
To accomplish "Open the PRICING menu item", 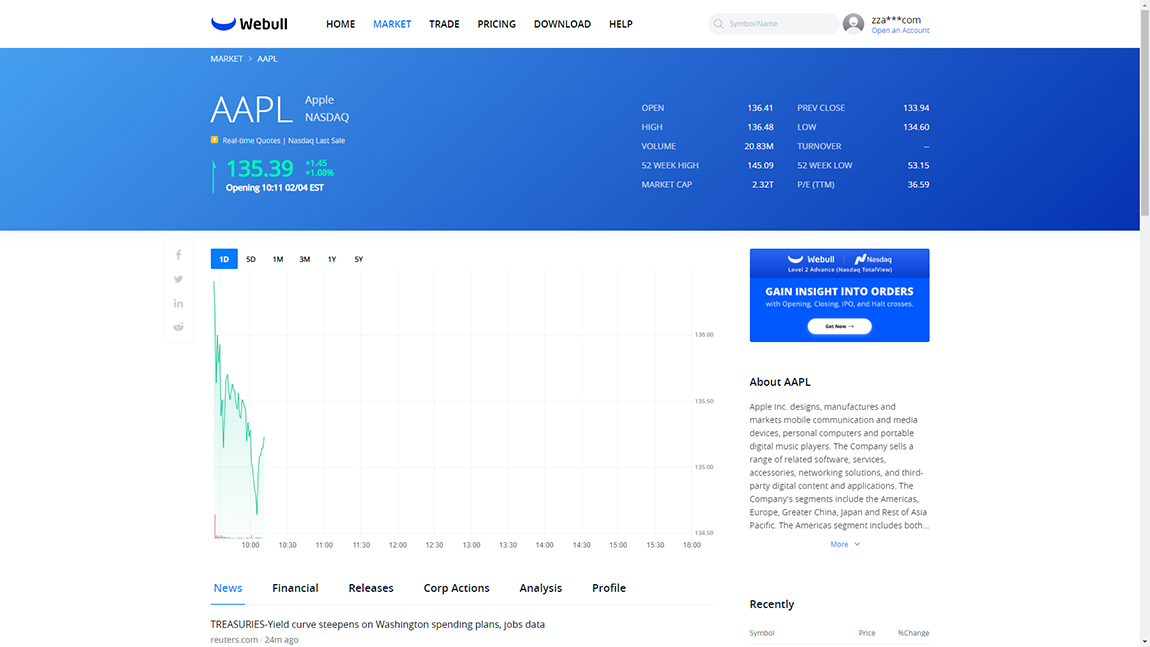I will (497, 24).
